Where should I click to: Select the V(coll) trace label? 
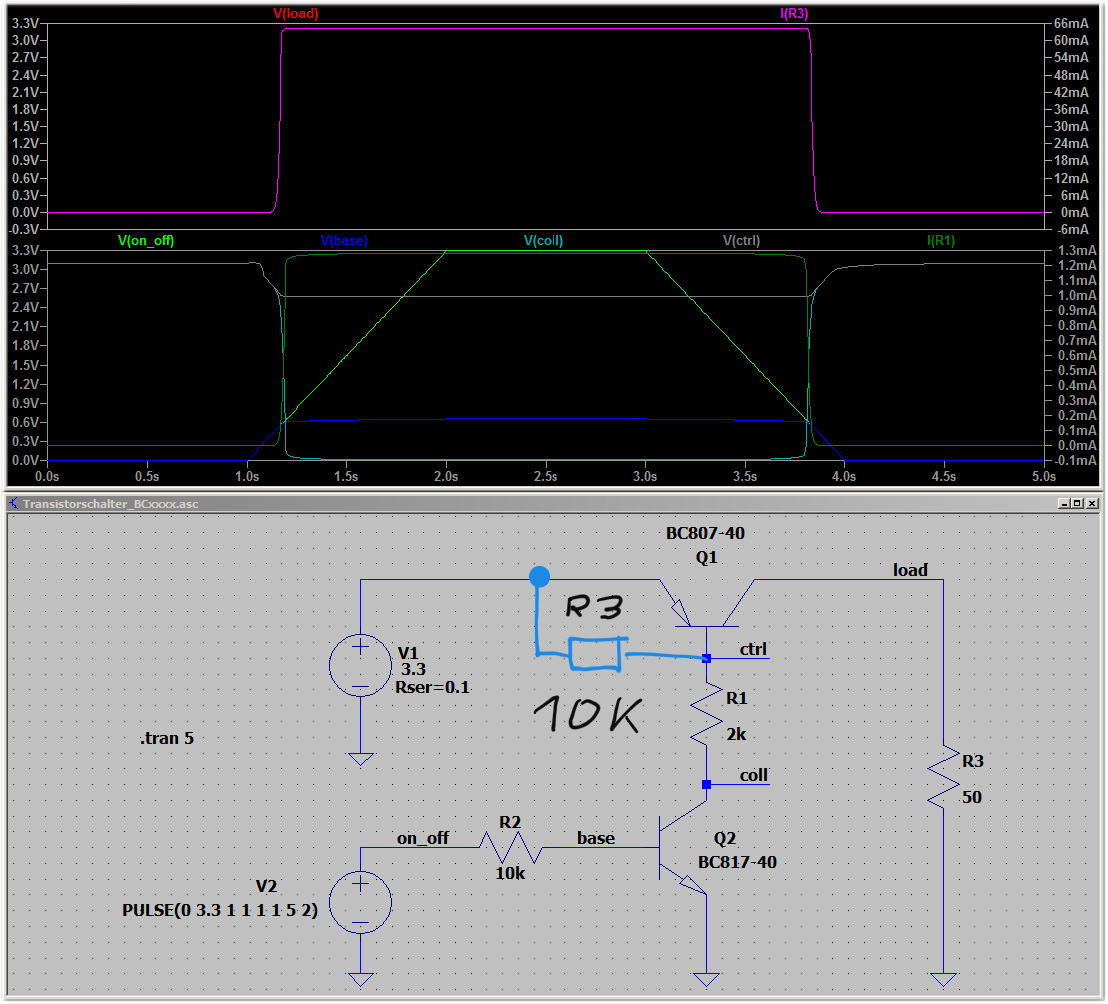click(543, 240)
